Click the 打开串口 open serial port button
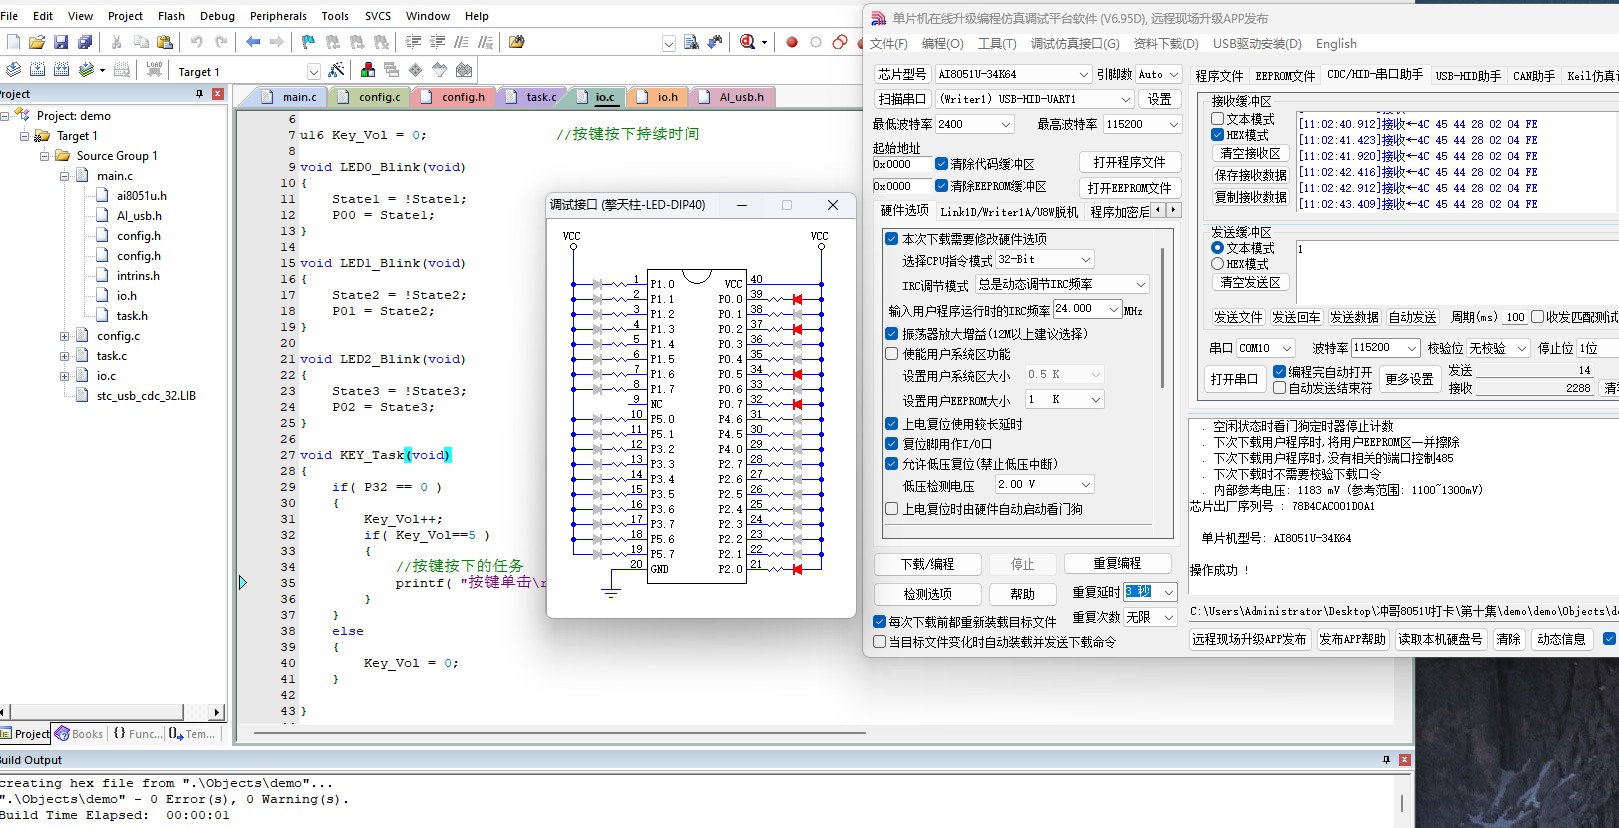Image resolution: width=1619 pixels, height=828 pixels. [1235, 380]
